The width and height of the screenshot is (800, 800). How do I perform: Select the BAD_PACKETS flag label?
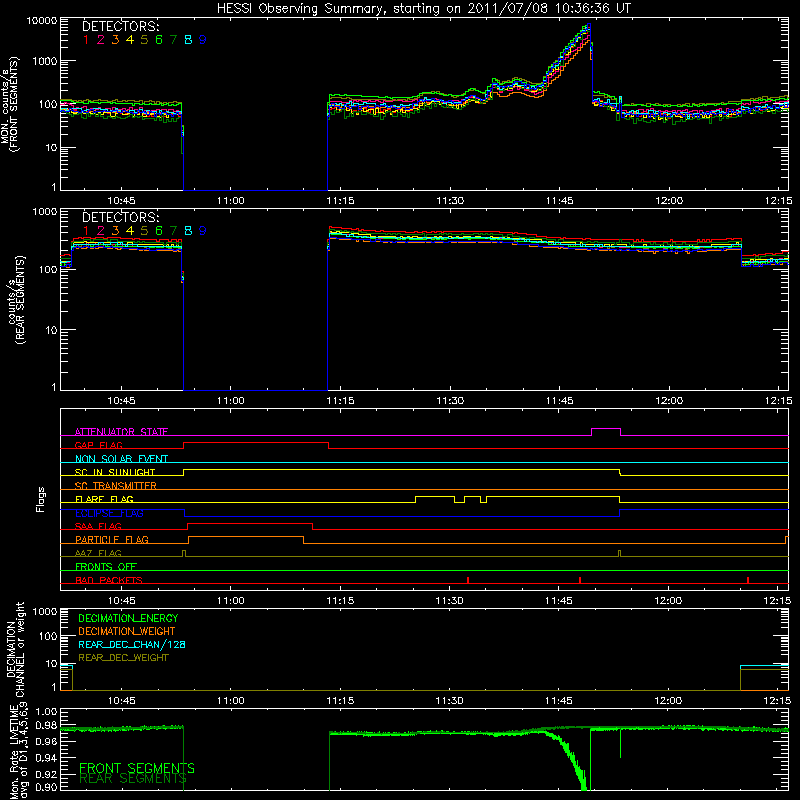(109, 580)
